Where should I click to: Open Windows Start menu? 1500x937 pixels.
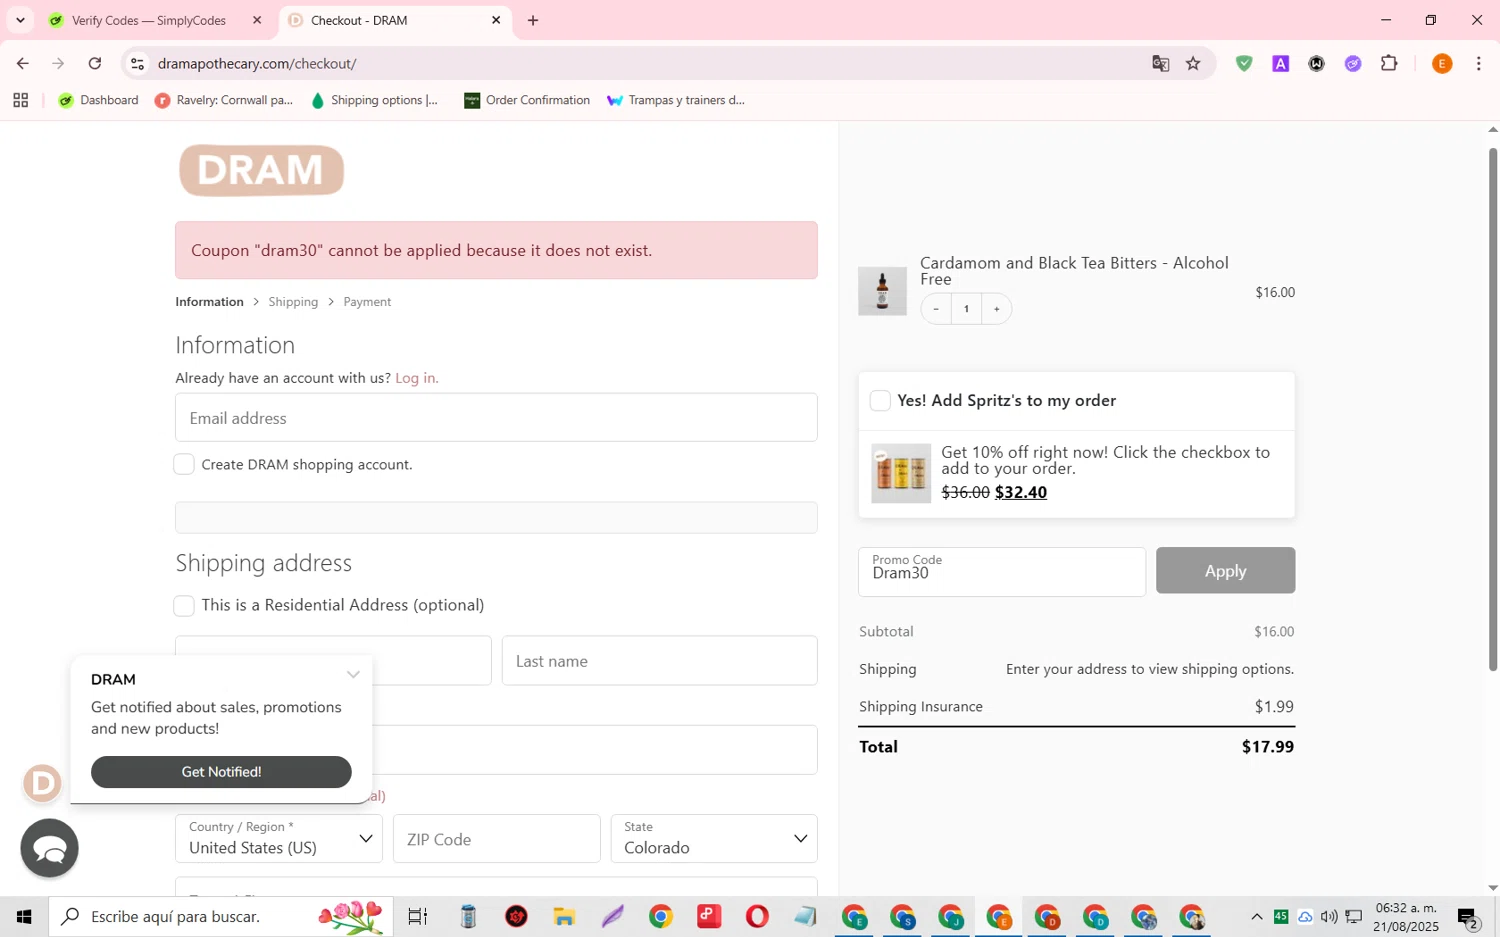point(24,916)
